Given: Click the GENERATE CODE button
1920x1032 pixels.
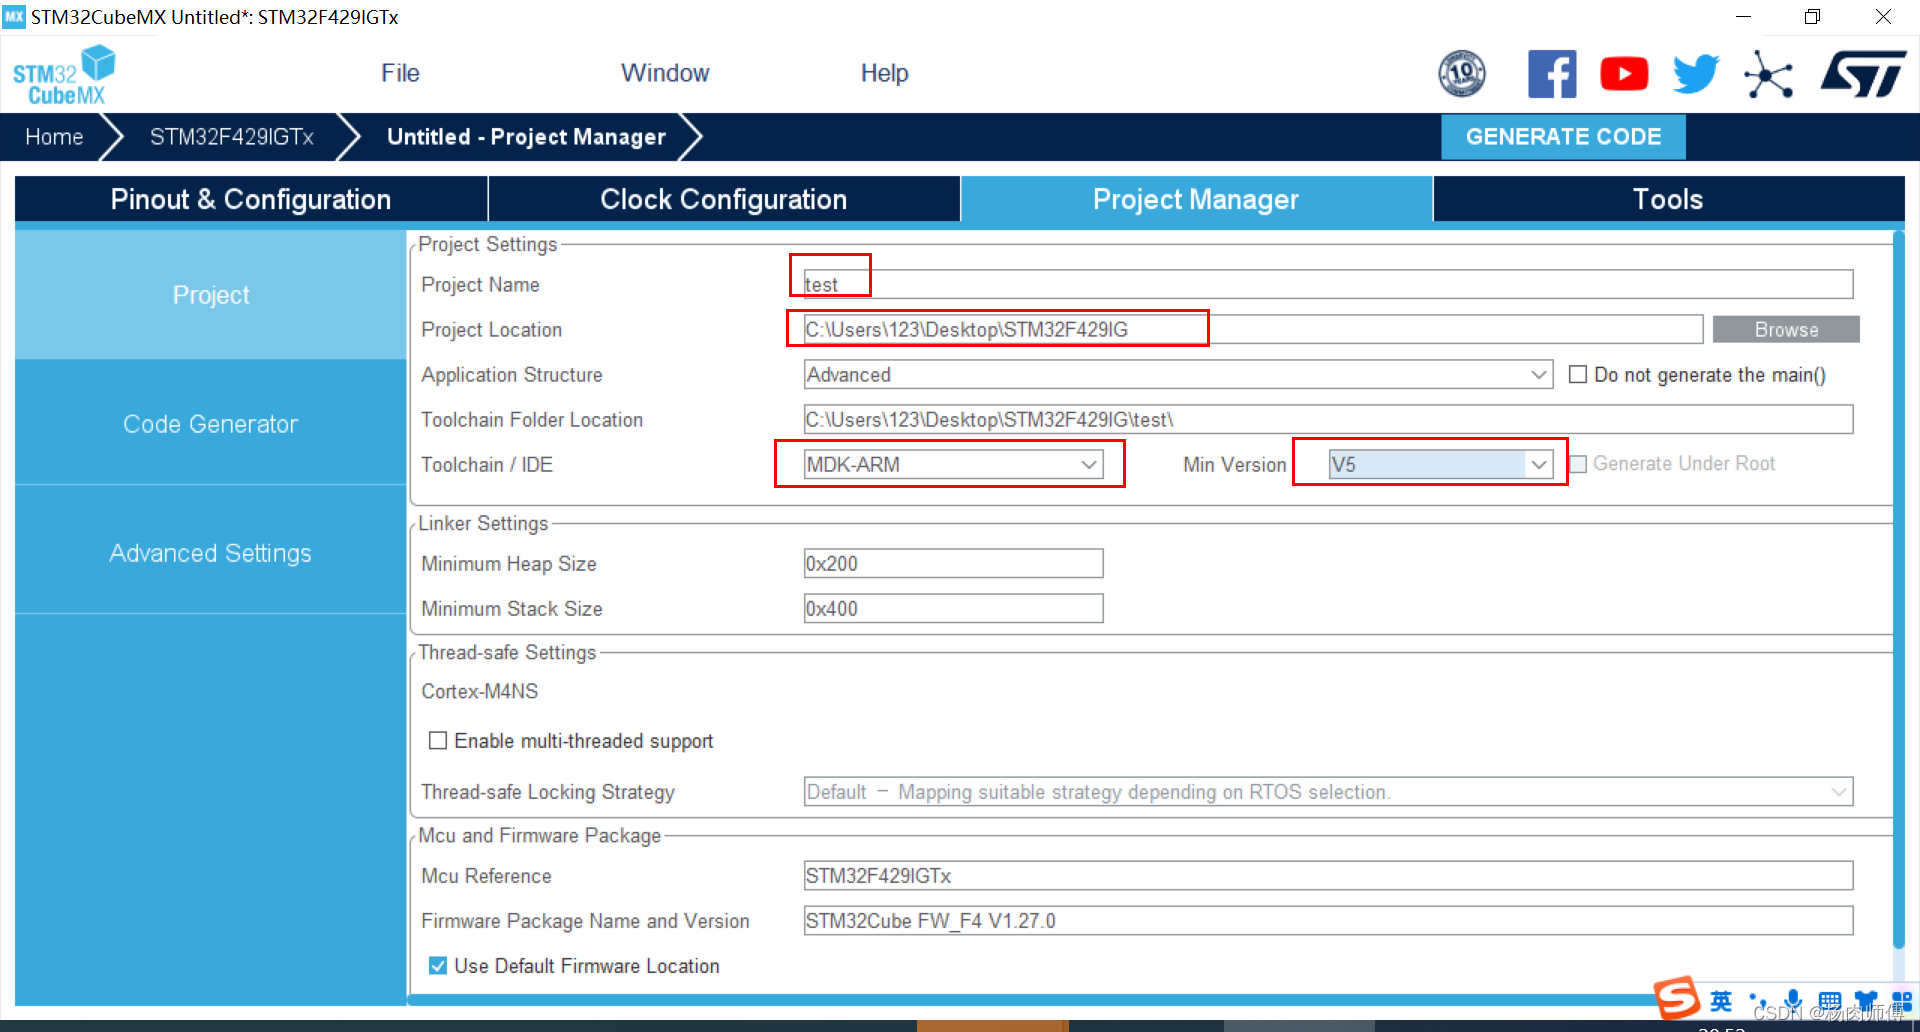Looking at the screenshot, I should (x=1563, y=137).
